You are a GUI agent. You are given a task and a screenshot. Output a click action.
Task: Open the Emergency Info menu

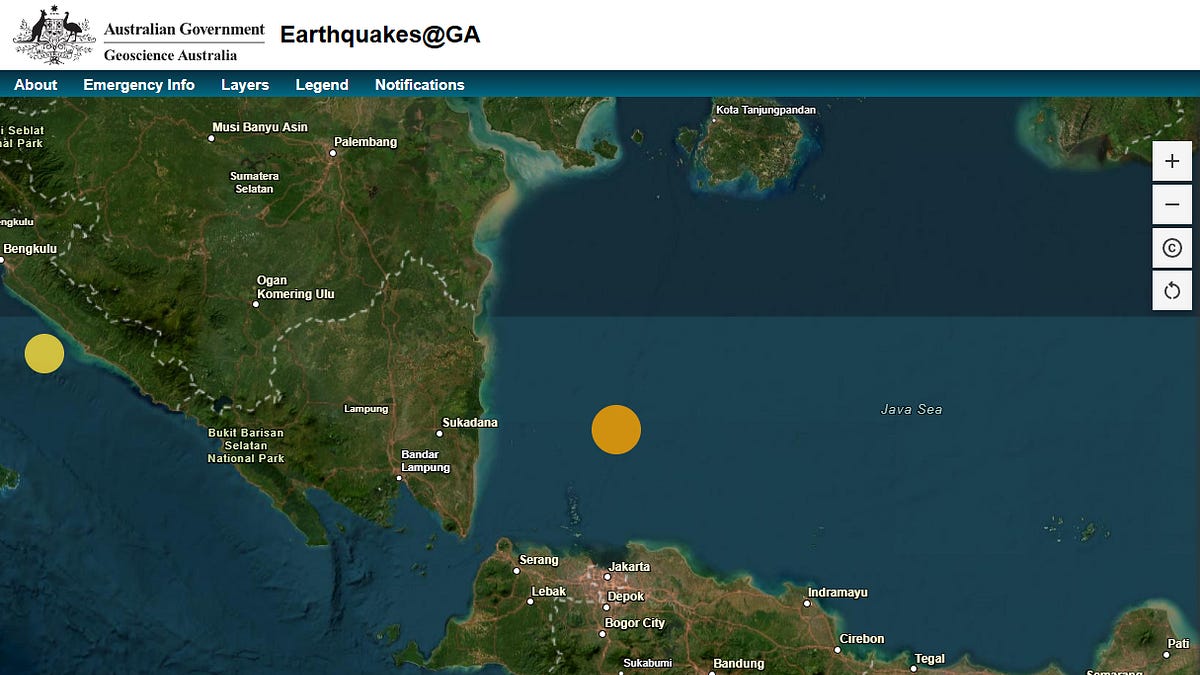pos(139,85)
